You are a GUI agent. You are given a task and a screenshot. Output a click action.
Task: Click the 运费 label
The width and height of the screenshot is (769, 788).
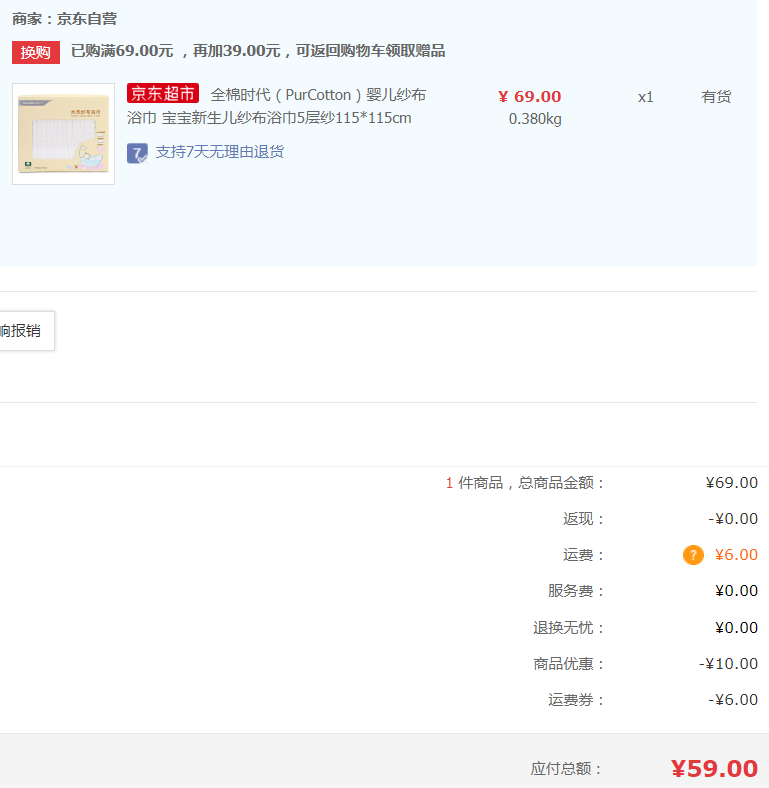[x=583, y=555]
